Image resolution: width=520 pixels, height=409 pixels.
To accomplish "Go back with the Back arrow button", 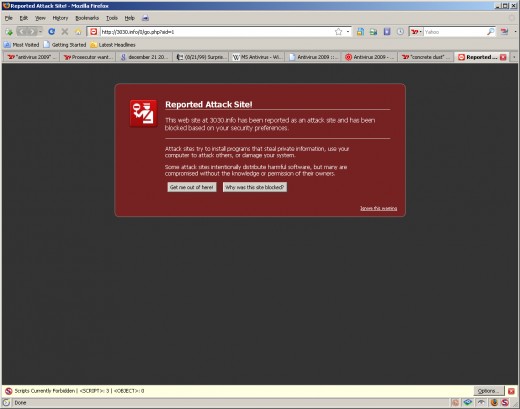I will 21,32.
